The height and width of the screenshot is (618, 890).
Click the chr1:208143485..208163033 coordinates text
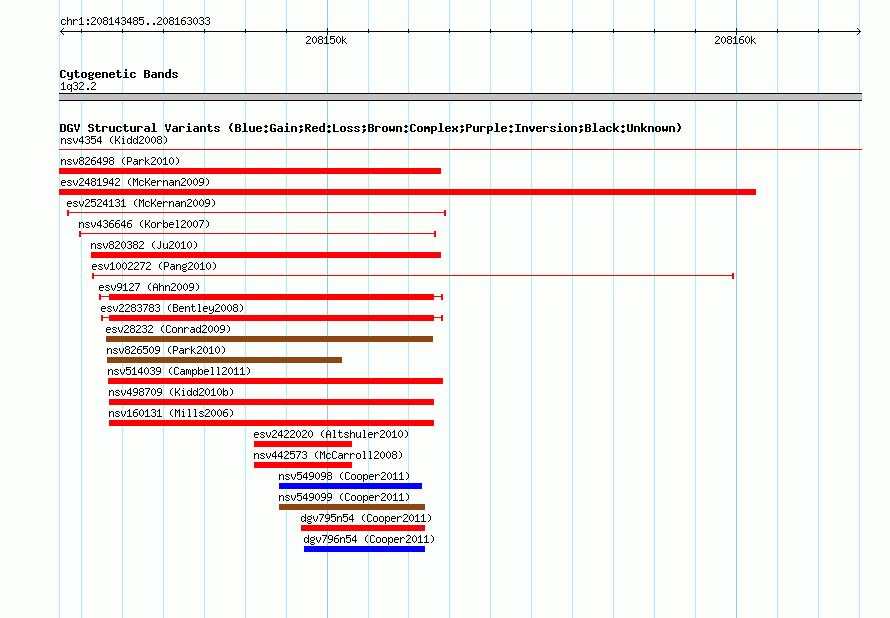tap(135, 21)
